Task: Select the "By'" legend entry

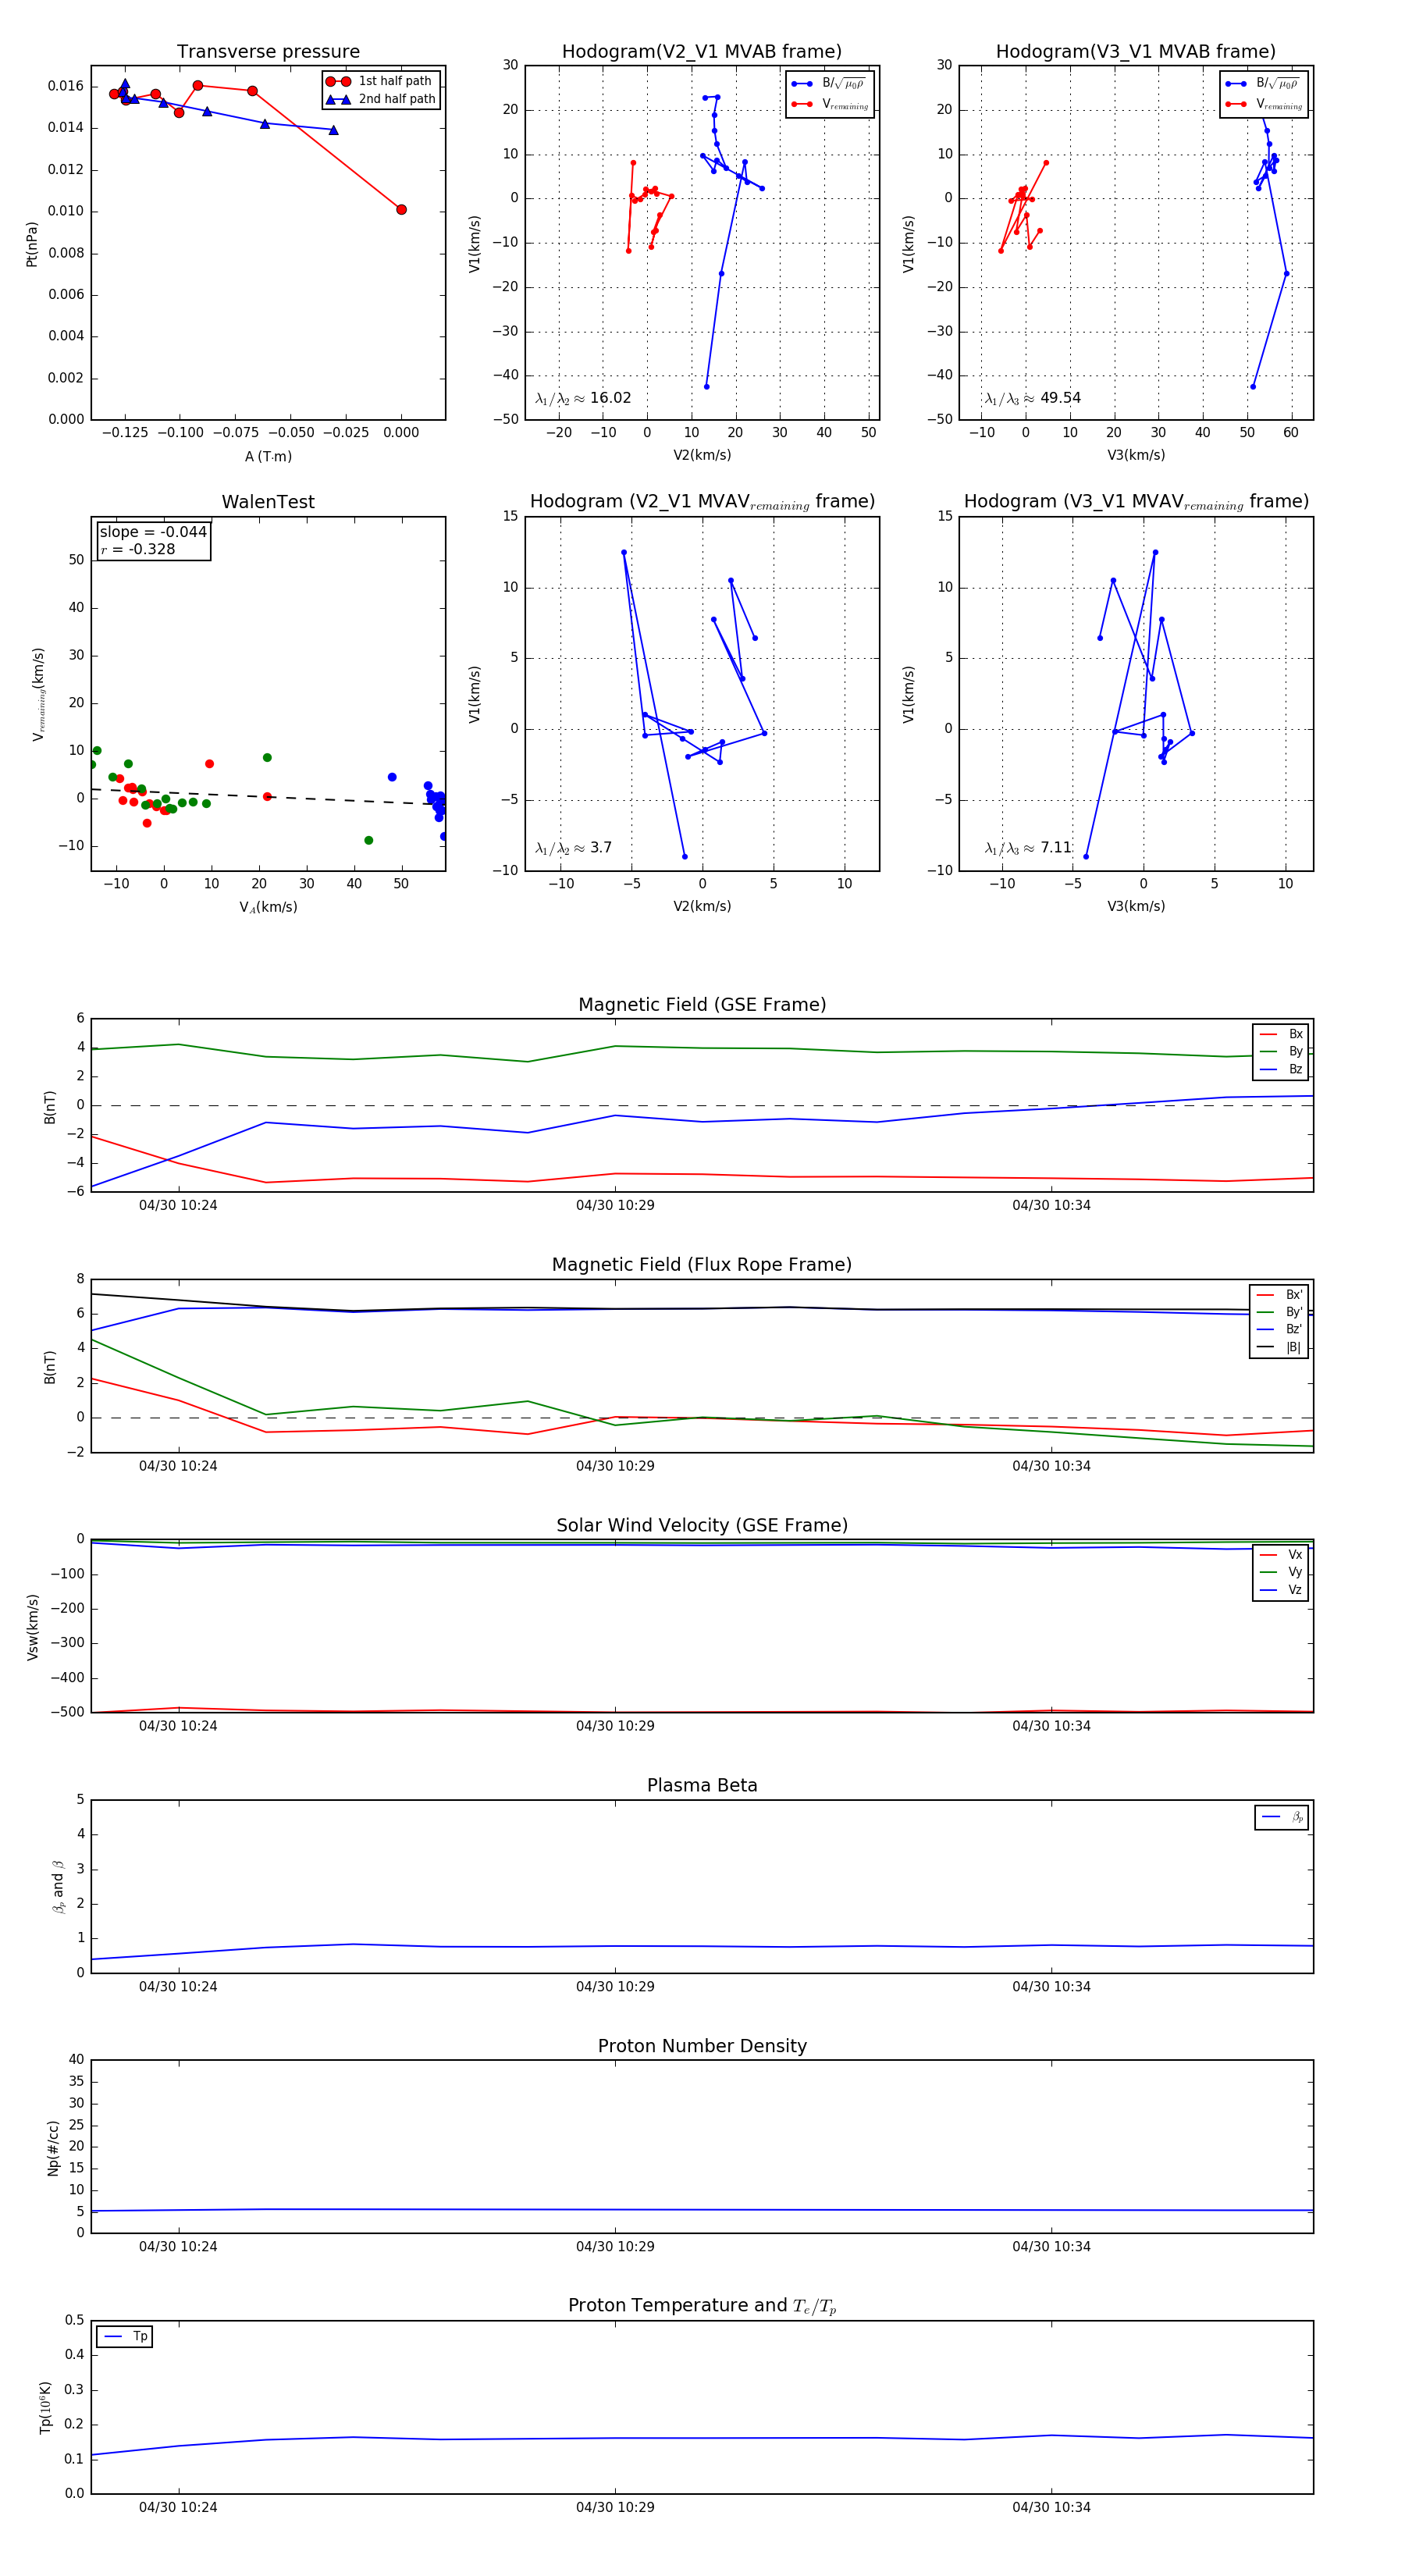Action: tap(1279, 1312)
